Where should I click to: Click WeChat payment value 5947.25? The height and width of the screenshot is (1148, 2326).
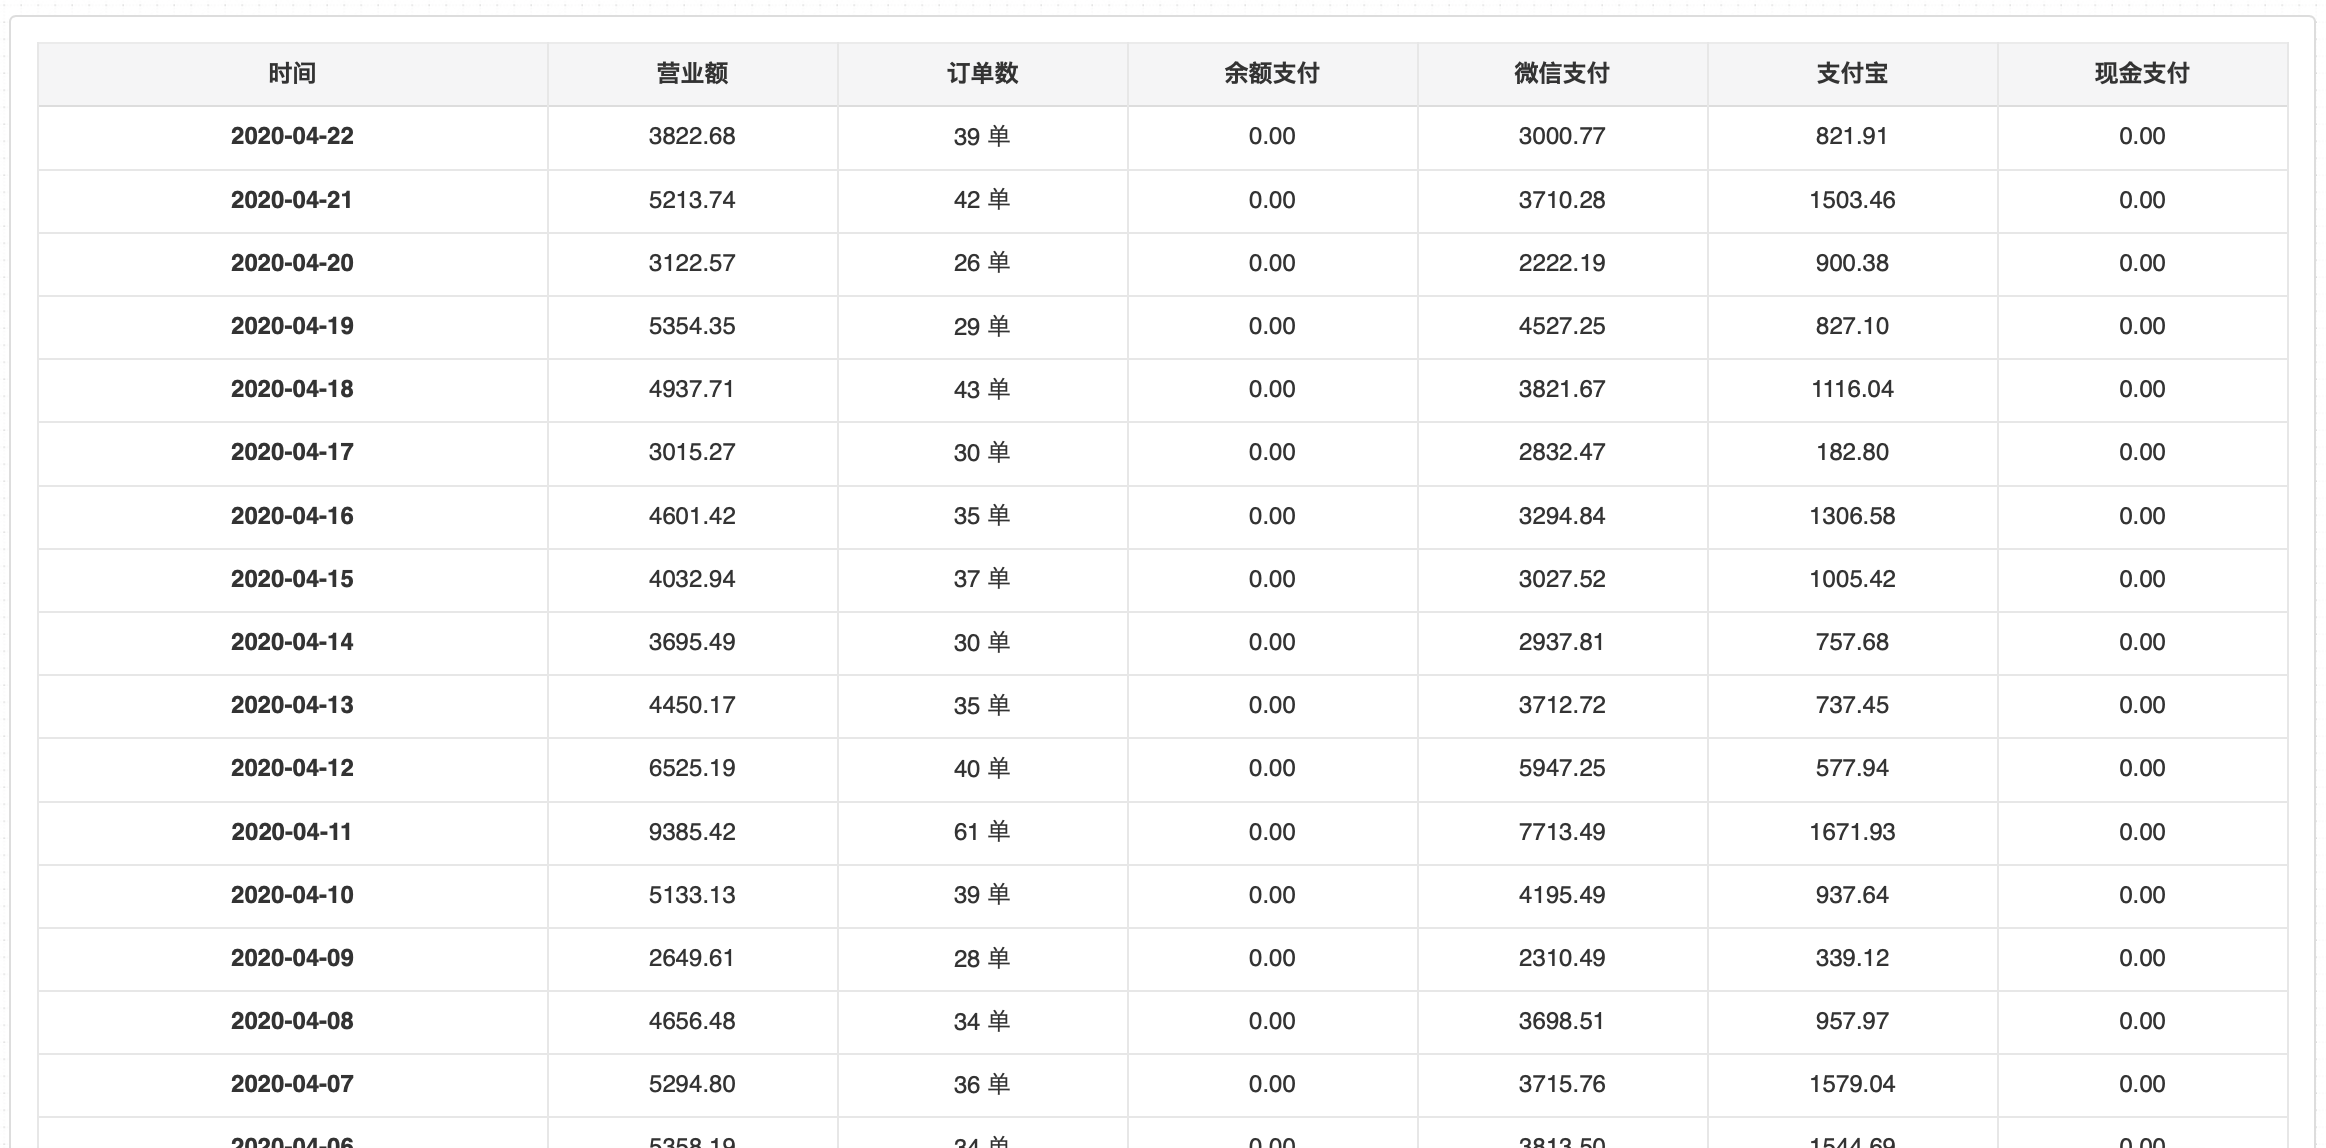pyautogui.click(x=1562, y=769)
